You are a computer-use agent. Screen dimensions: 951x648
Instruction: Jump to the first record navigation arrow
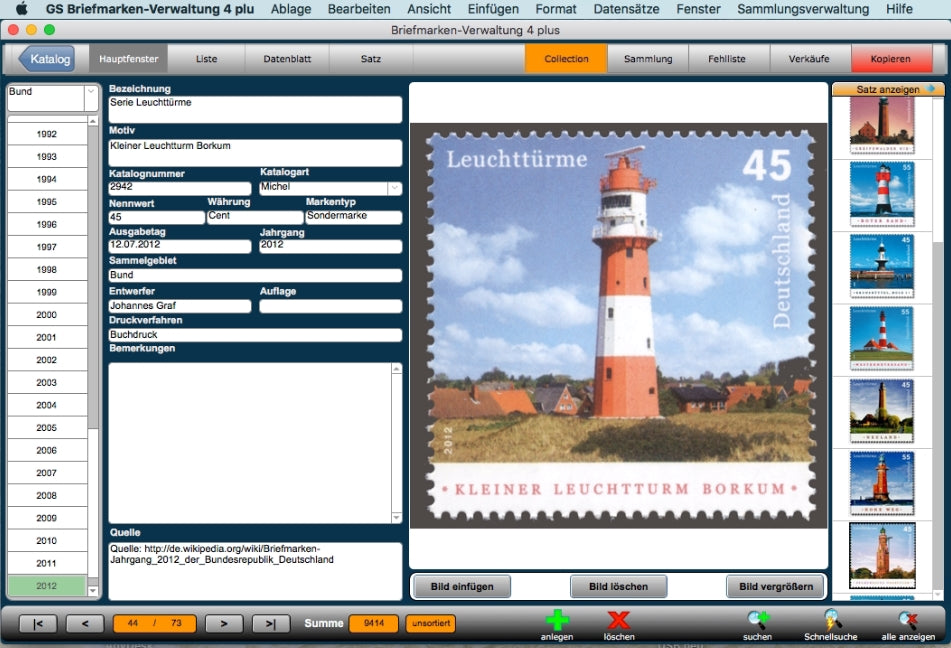39,623
